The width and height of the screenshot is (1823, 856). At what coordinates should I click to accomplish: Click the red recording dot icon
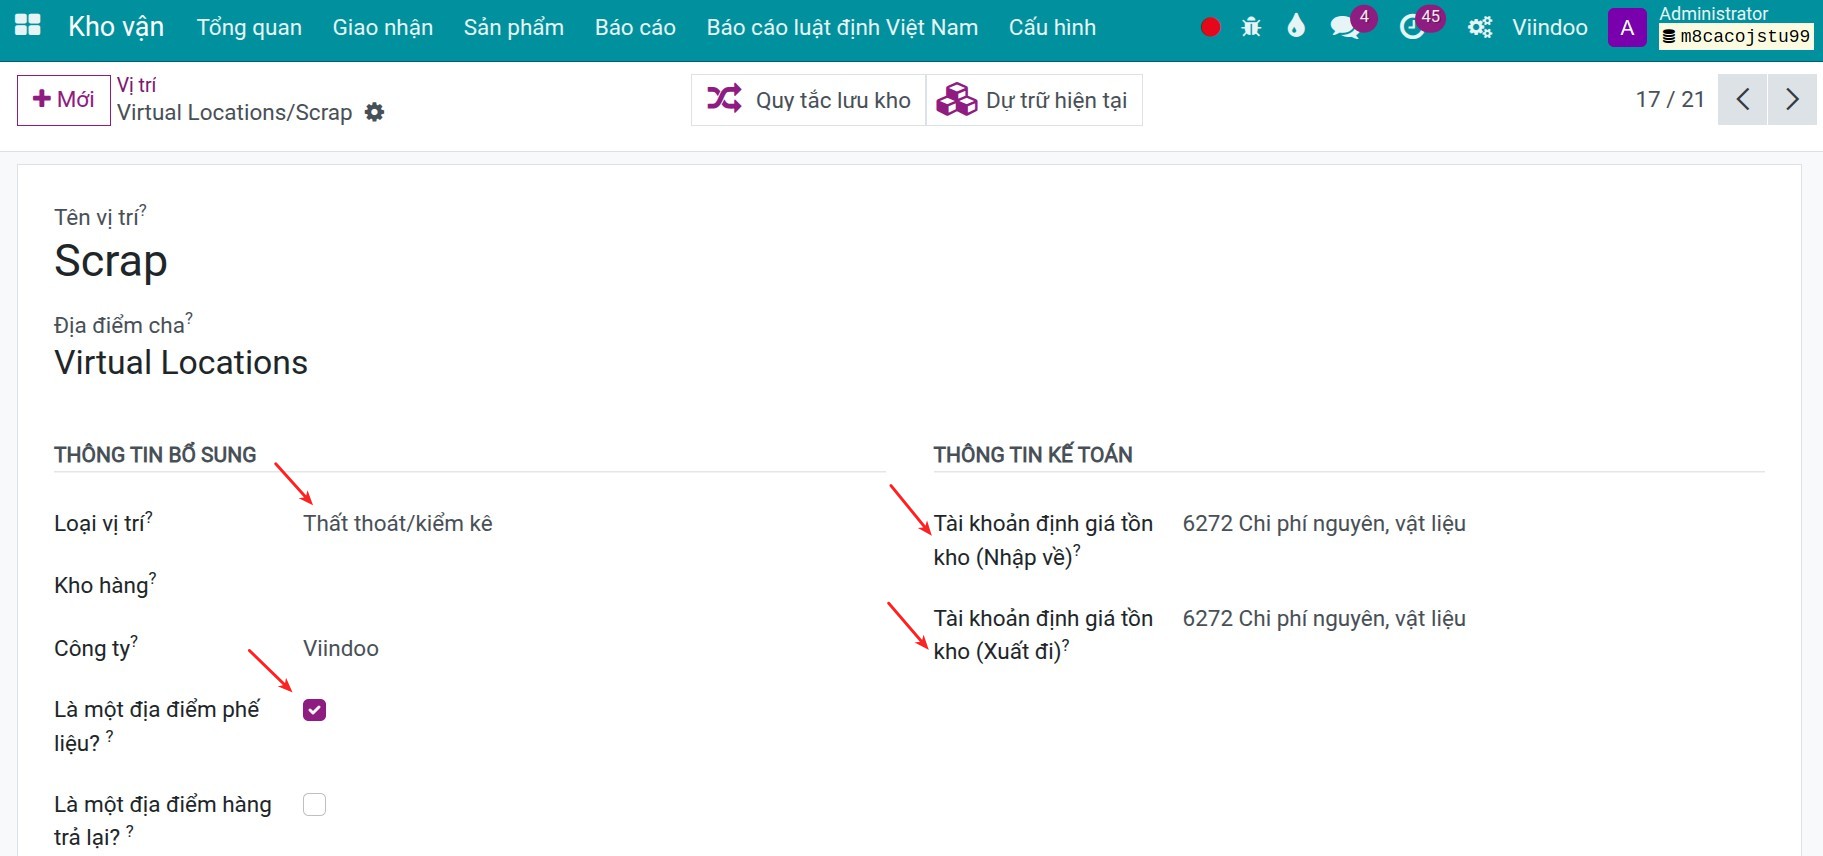[1210, 28]
